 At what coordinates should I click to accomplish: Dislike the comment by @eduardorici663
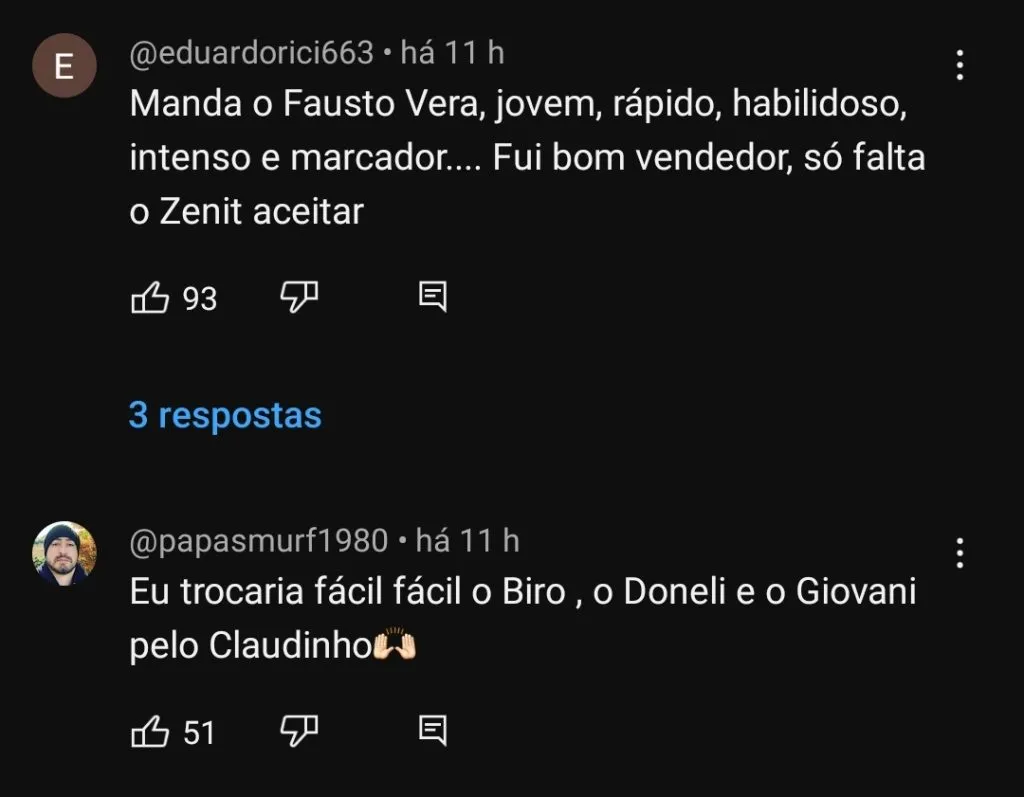300,296
